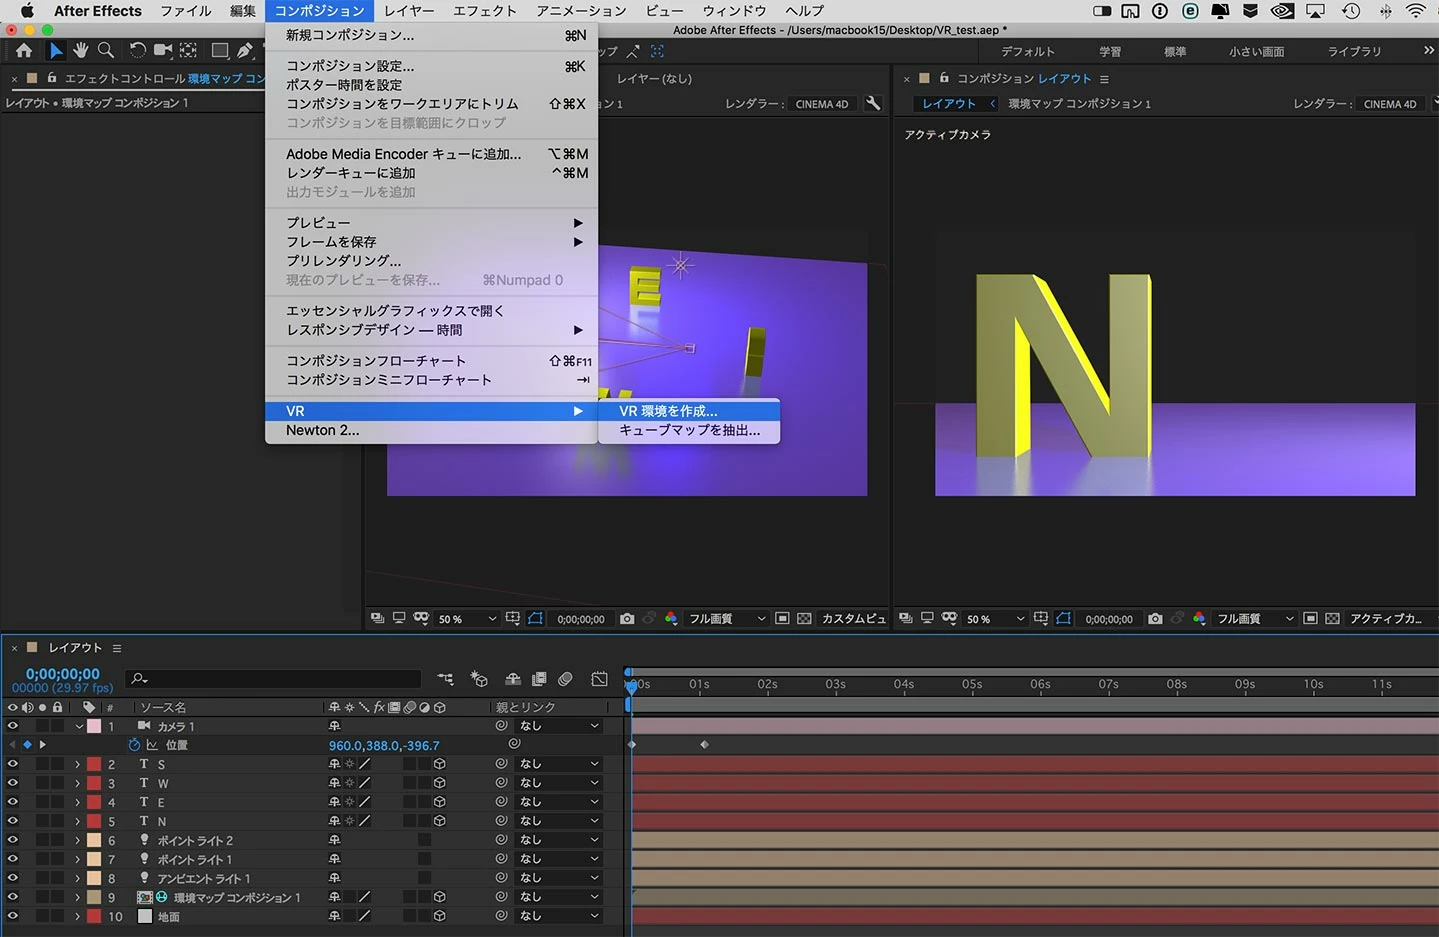
Task: Toggle region of interest in left viewer
Action: [x=782, y=619]
